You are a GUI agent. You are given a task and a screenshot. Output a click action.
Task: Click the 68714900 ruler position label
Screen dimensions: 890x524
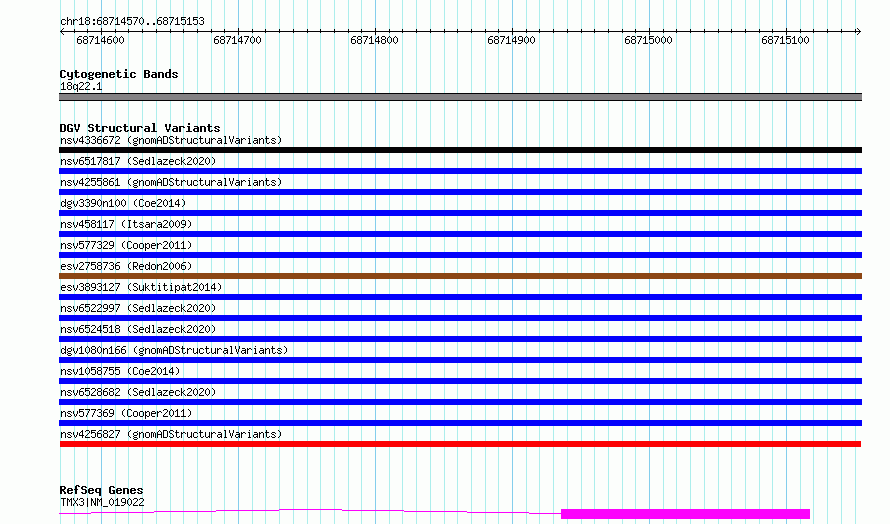(511, 40)
